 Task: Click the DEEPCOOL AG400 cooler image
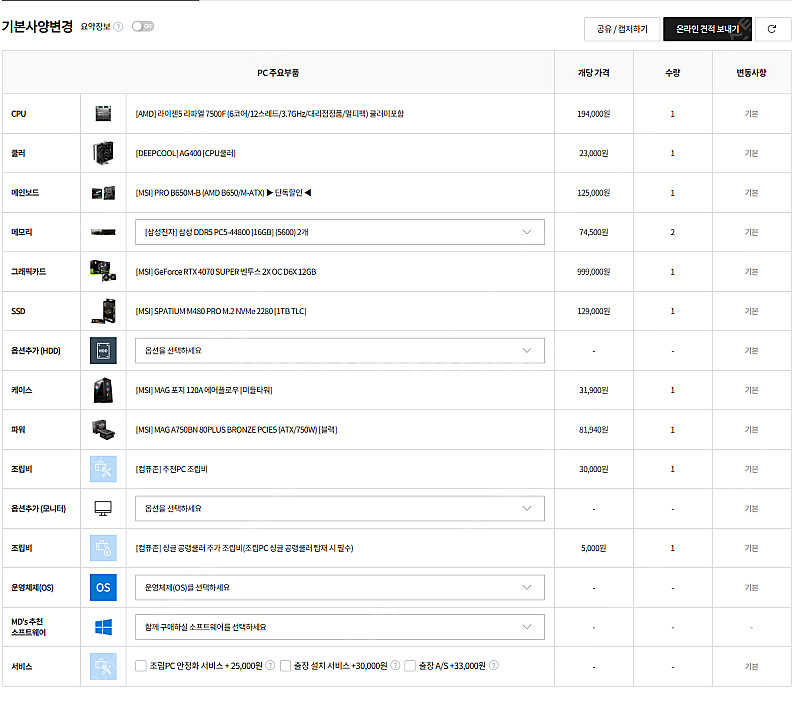pos(103,153)
